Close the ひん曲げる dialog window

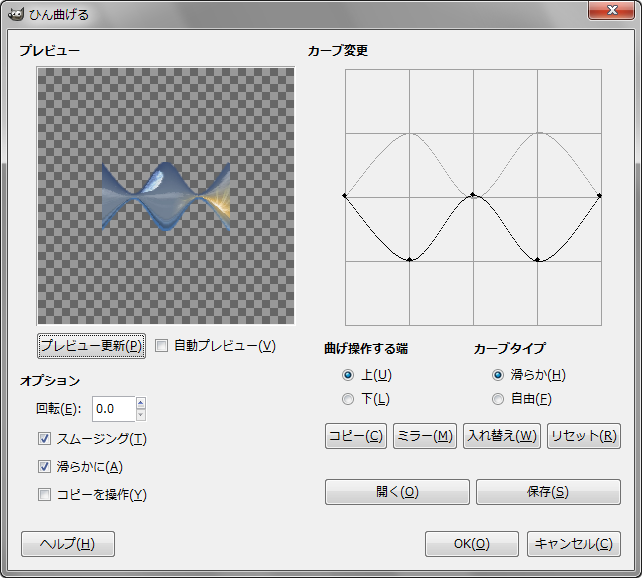606,11
